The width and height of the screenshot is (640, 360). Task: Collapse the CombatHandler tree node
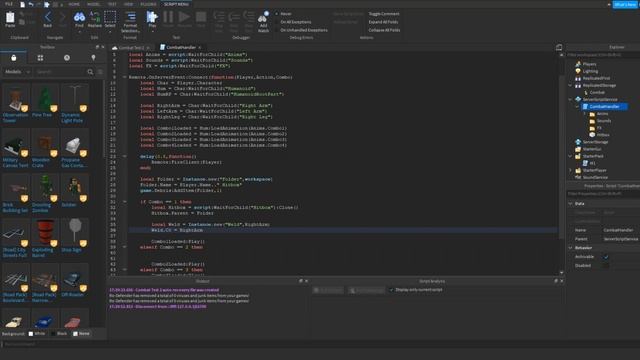[578, 107]
